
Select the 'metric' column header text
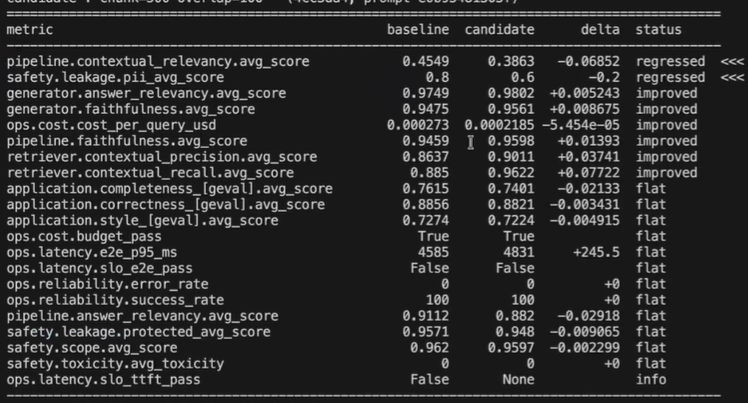coord(30,30)
